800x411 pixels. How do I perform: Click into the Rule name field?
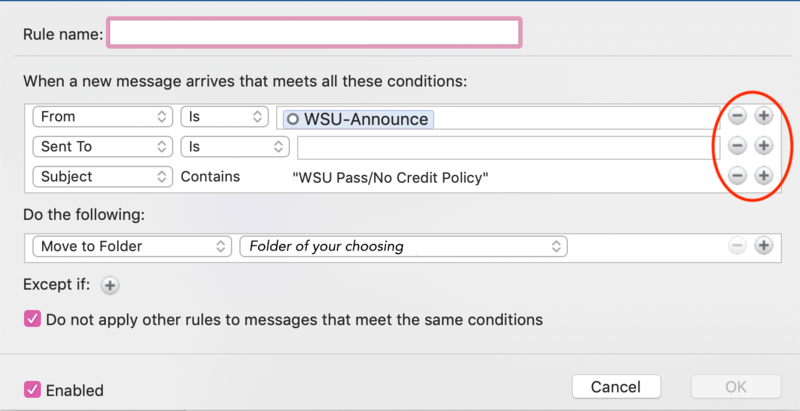314,34
